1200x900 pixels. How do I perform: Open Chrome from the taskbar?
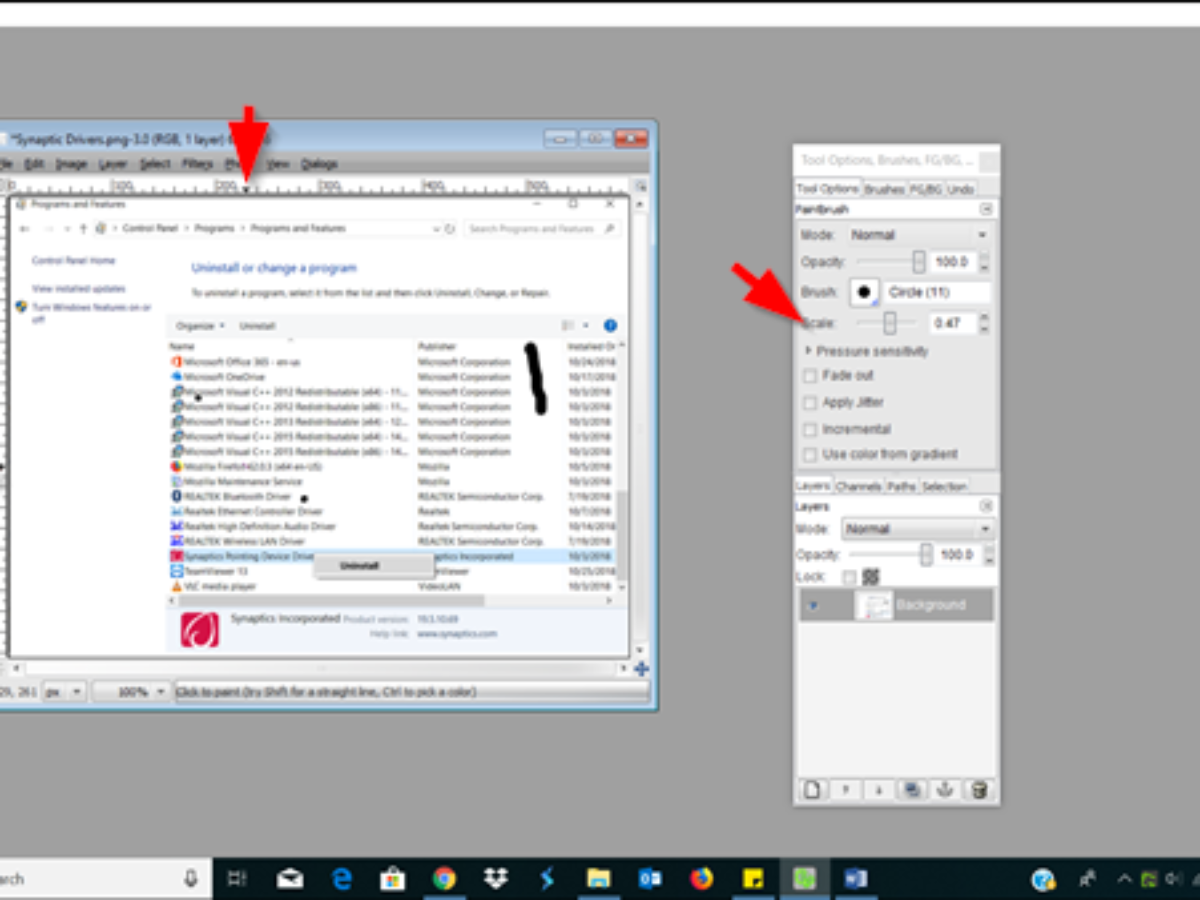(x=444, y=879)
